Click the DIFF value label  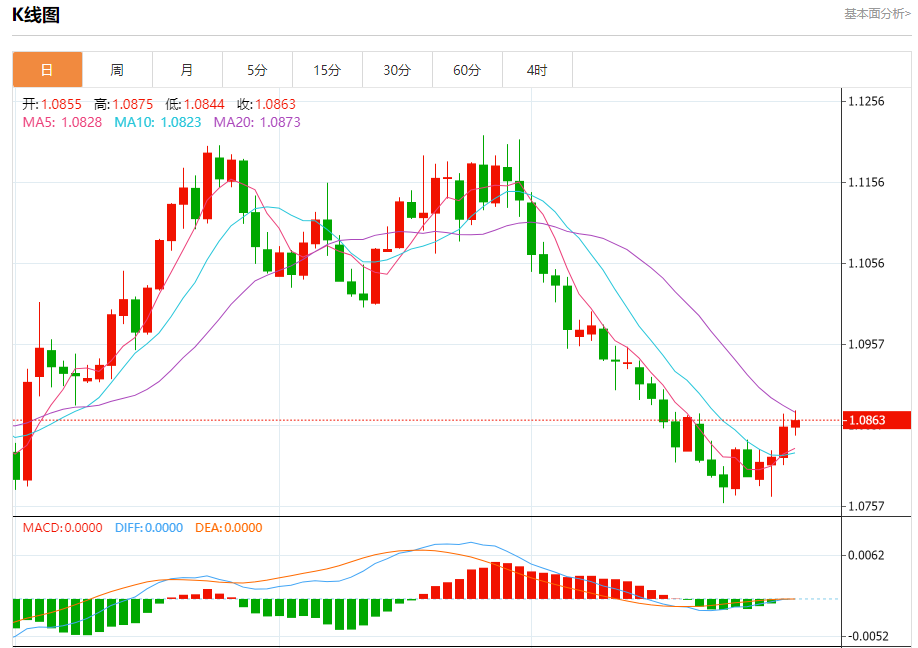pos(147,528)
